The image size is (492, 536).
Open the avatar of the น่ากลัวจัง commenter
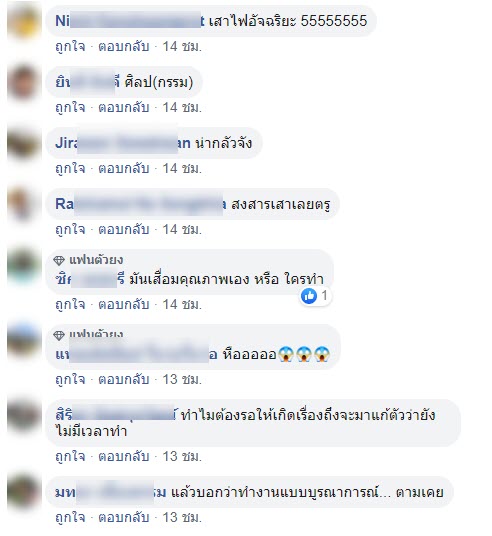[x=24, y=143]
